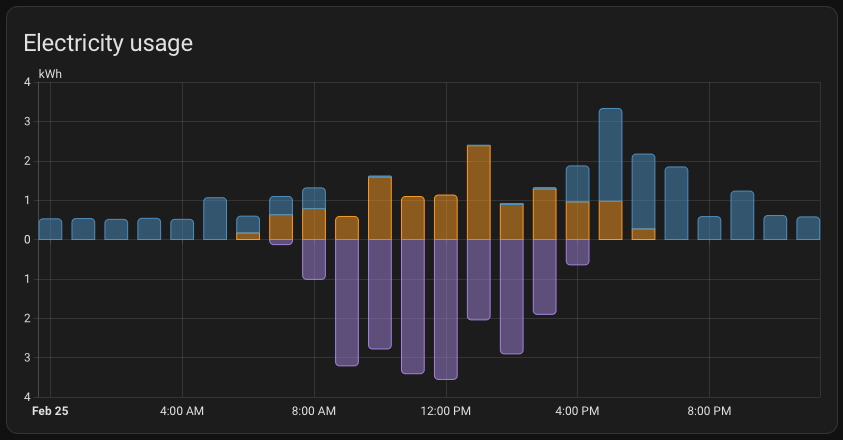Image resolution: width=843 pixels, height=440 pixels.
Task: Select orange segment under the tallest blue bar
Action: (x=610, y=221)
